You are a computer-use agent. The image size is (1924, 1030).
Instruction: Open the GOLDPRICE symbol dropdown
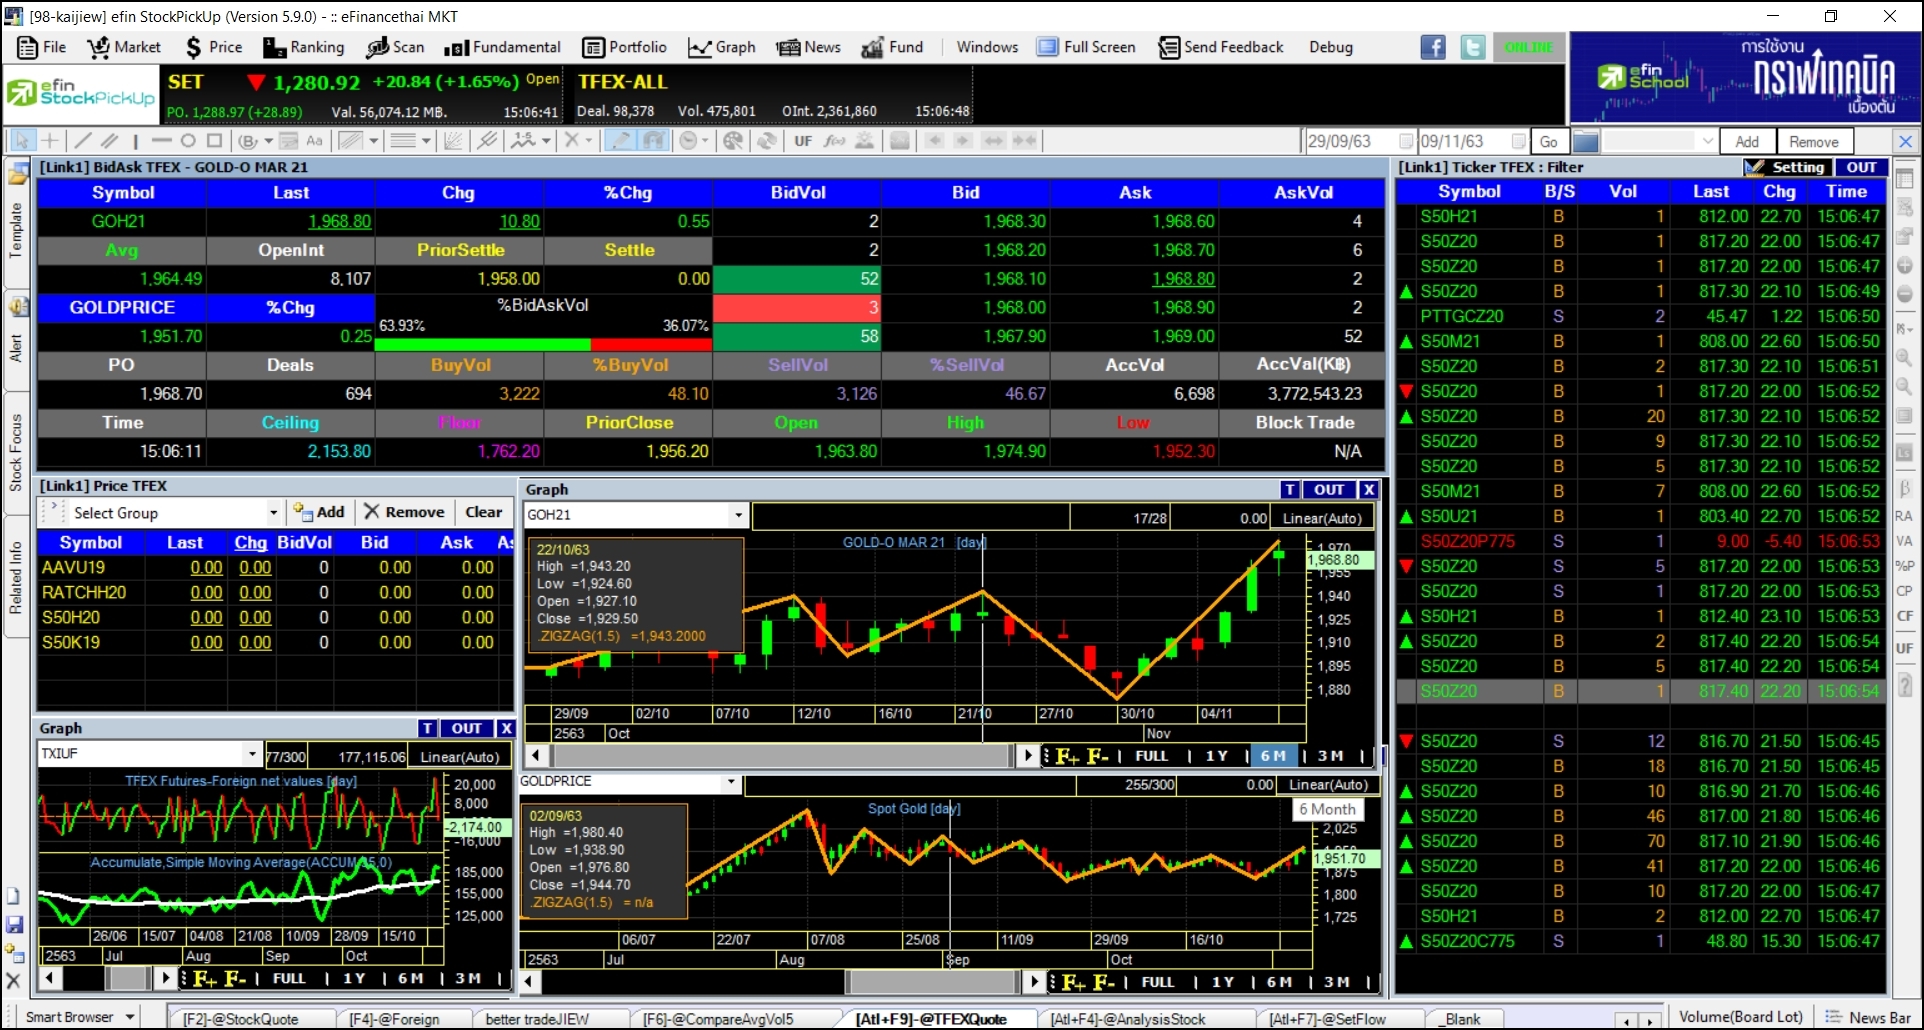[731, 782]
